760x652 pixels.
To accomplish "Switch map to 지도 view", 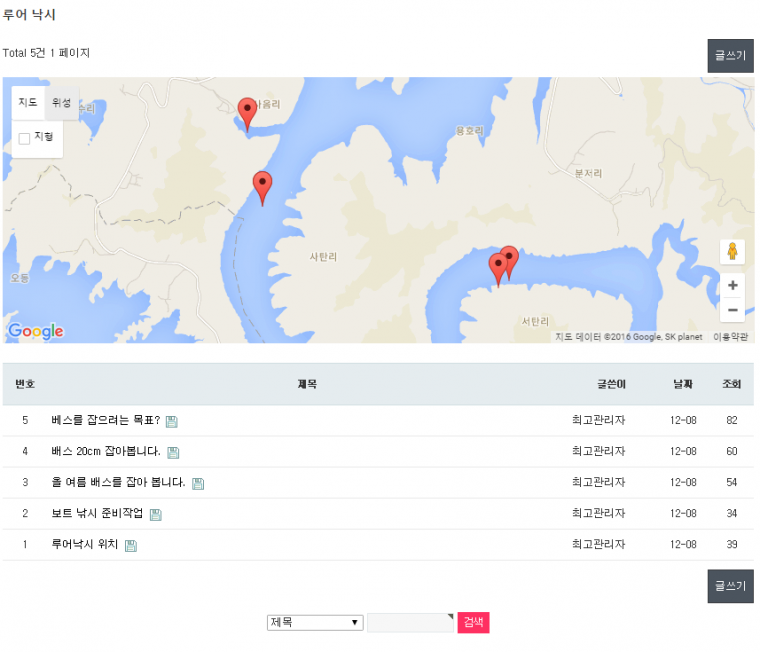I will (28, 103).
